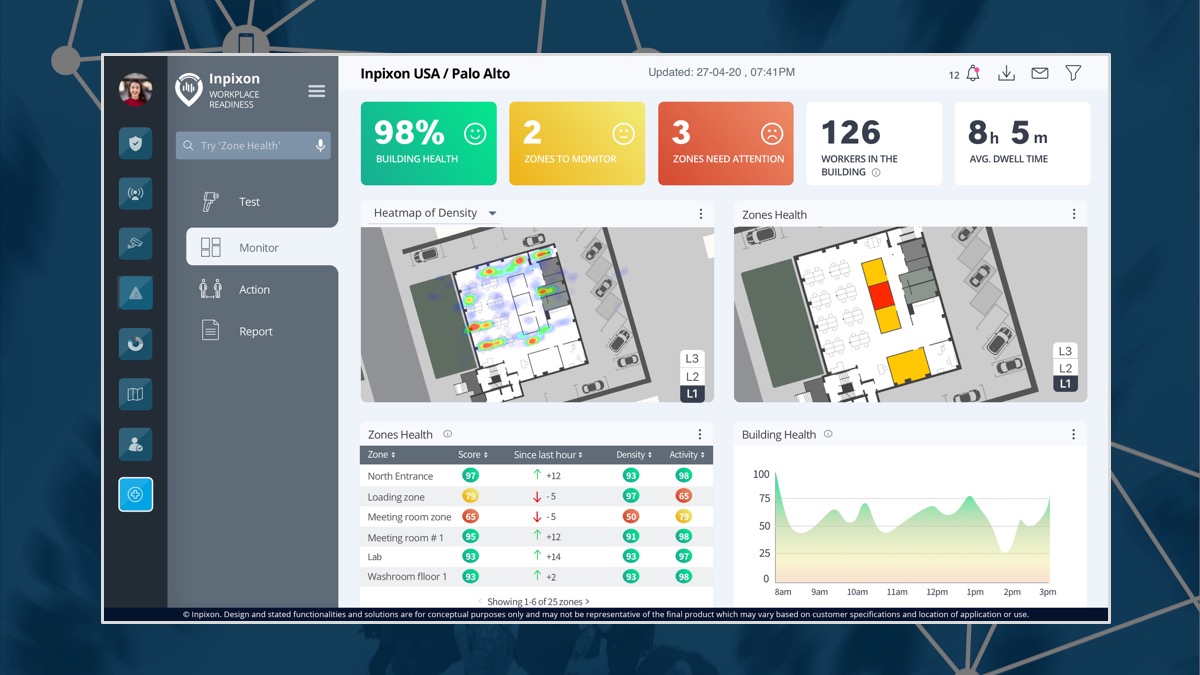The width and height of the screenshot is (1200, 675).
Task: Activate the microphone voice search
Action: tap(320, 145)
